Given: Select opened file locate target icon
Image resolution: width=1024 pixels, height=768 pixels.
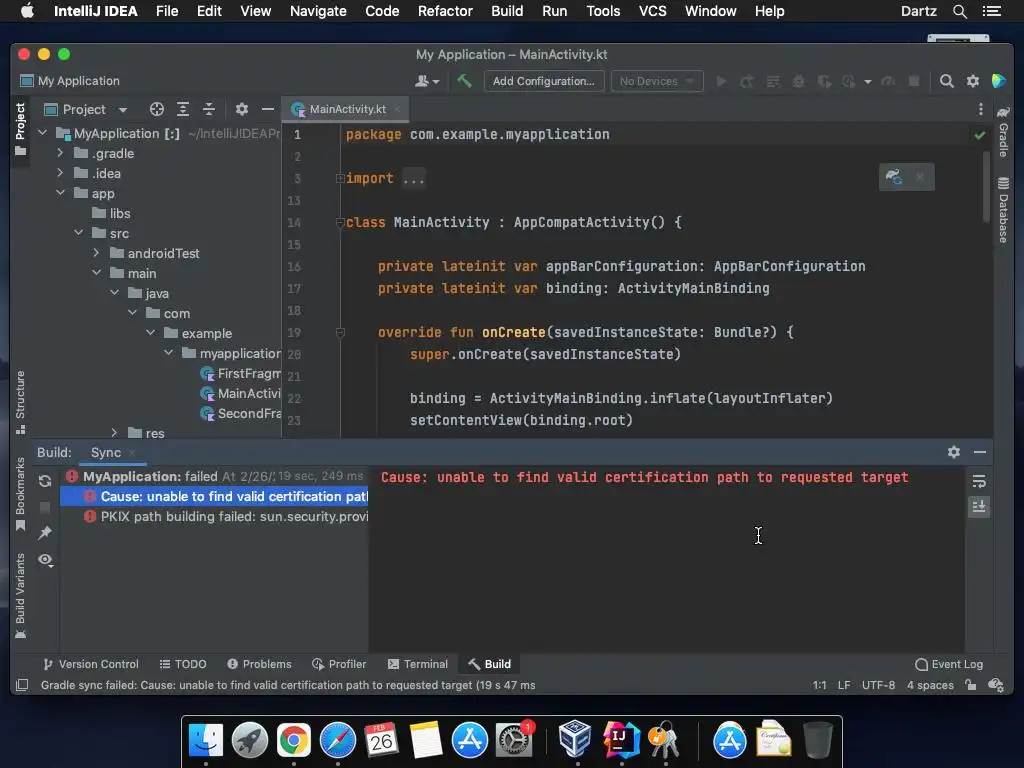Looking at the screenshot, I should click(157, 109).
